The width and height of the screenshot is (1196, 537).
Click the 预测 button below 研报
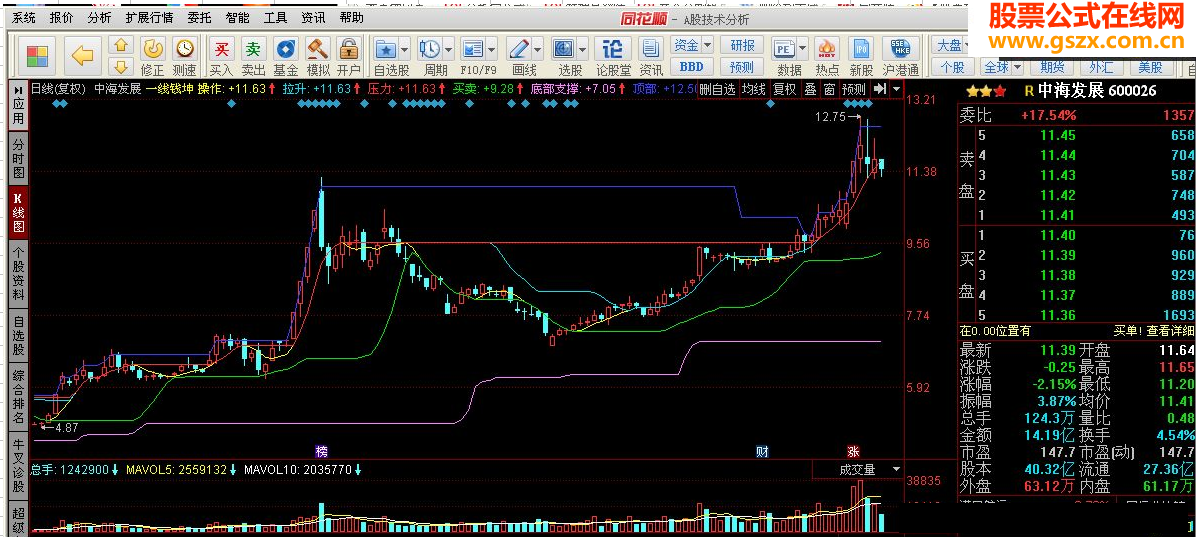click(741, 66)
